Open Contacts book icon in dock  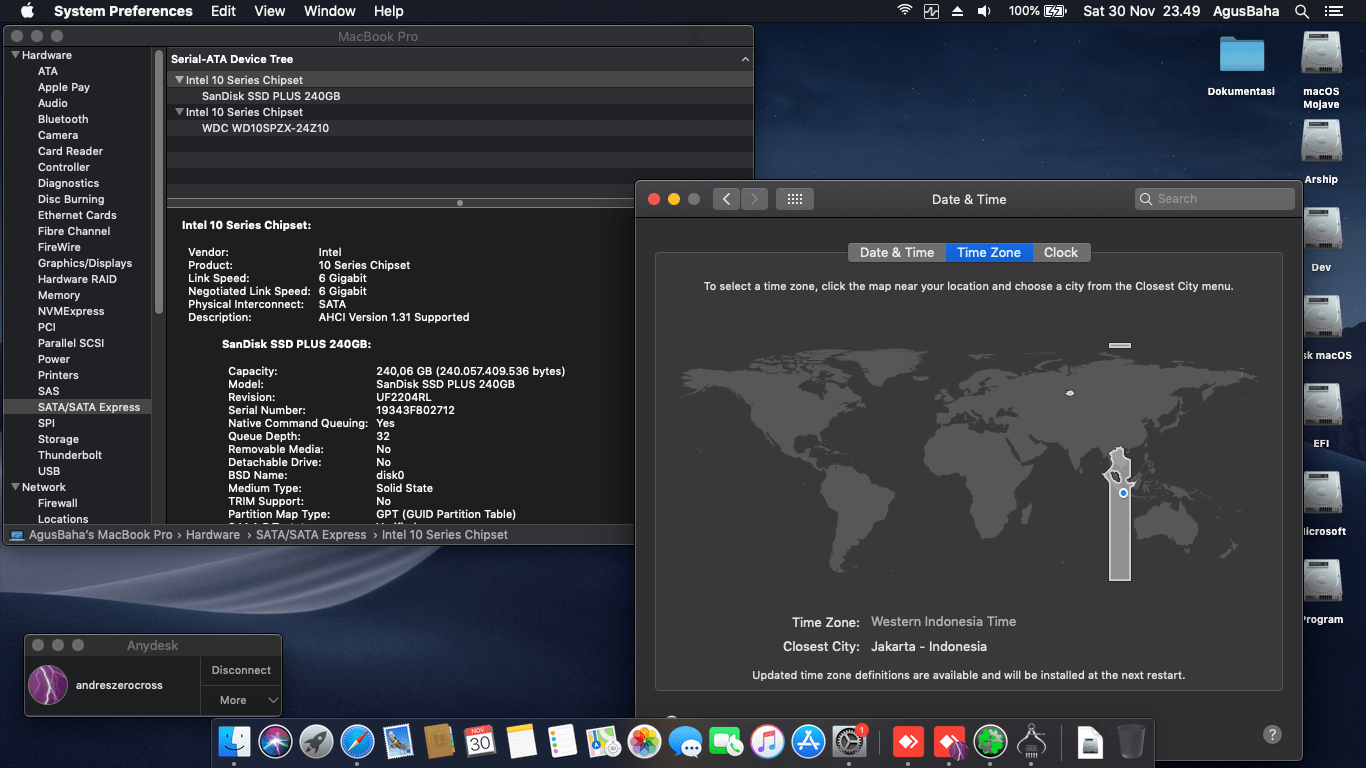tap(439, 741)
